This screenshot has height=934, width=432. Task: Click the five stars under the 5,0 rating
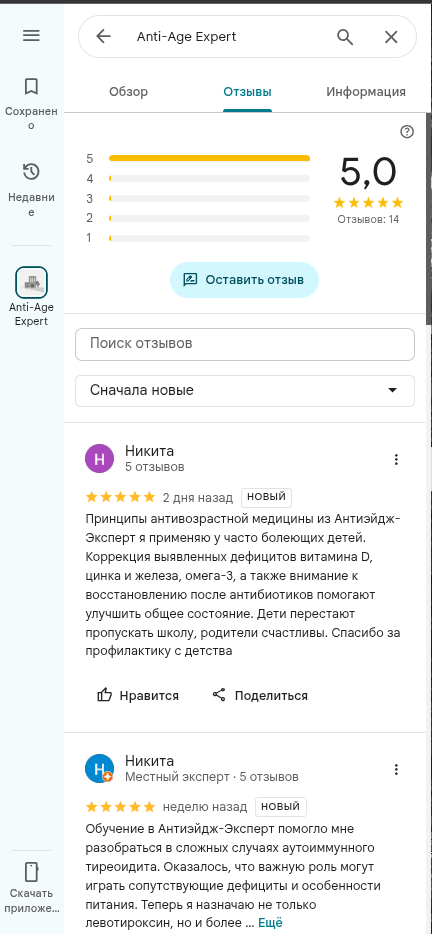(x=368, y=203)
